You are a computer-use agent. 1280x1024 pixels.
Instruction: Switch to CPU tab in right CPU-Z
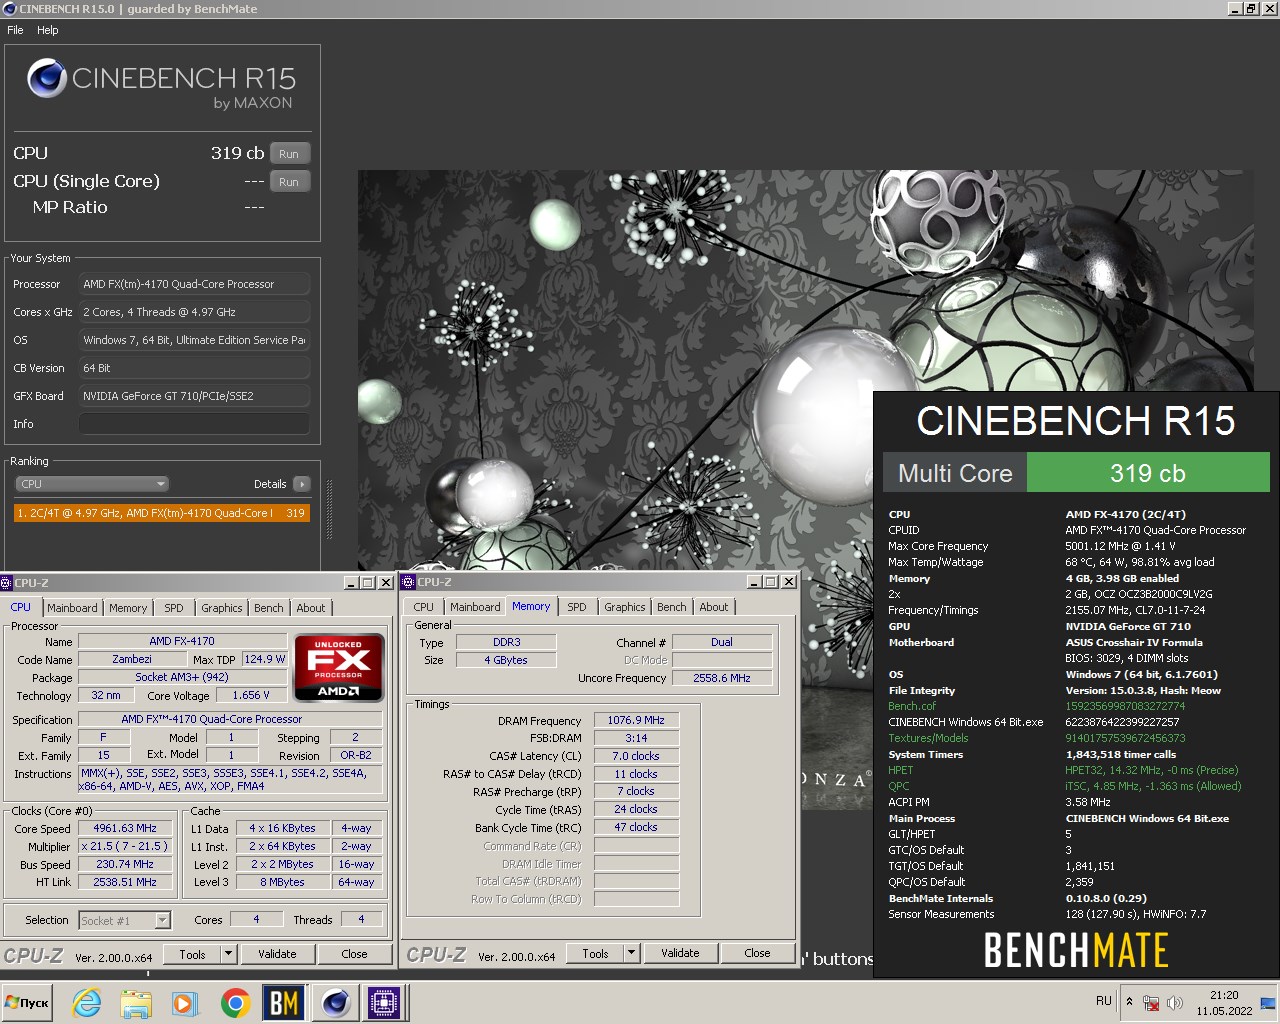coord(424,607)
